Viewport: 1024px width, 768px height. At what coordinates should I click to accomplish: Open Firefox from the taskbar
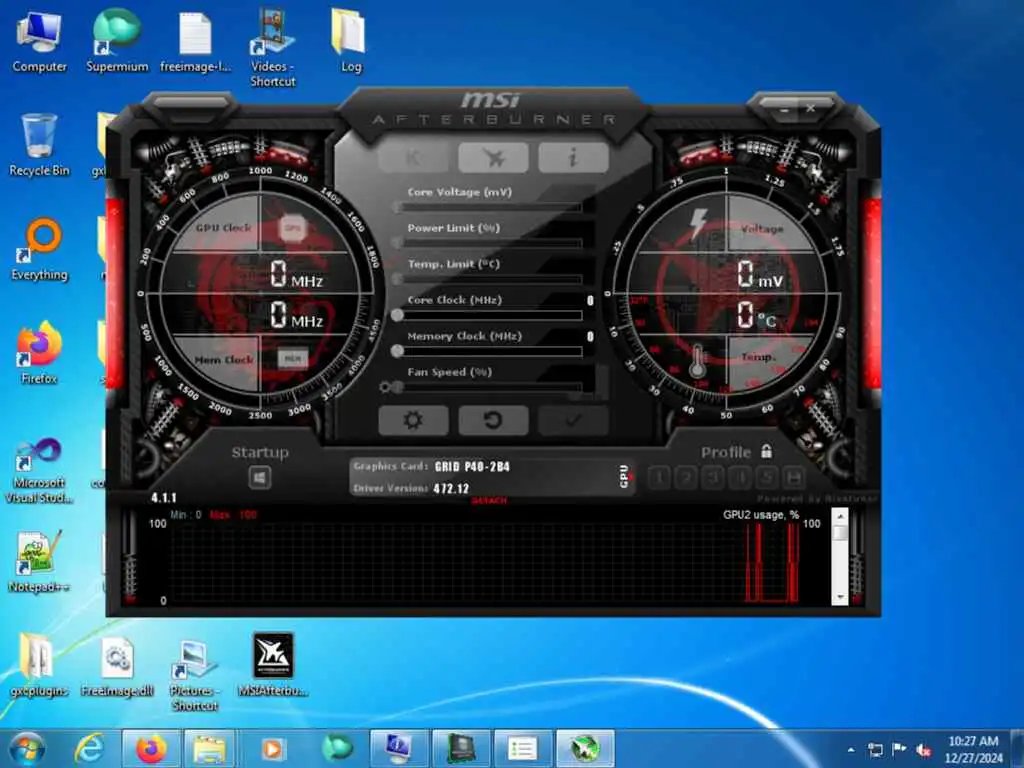point(150,748)
